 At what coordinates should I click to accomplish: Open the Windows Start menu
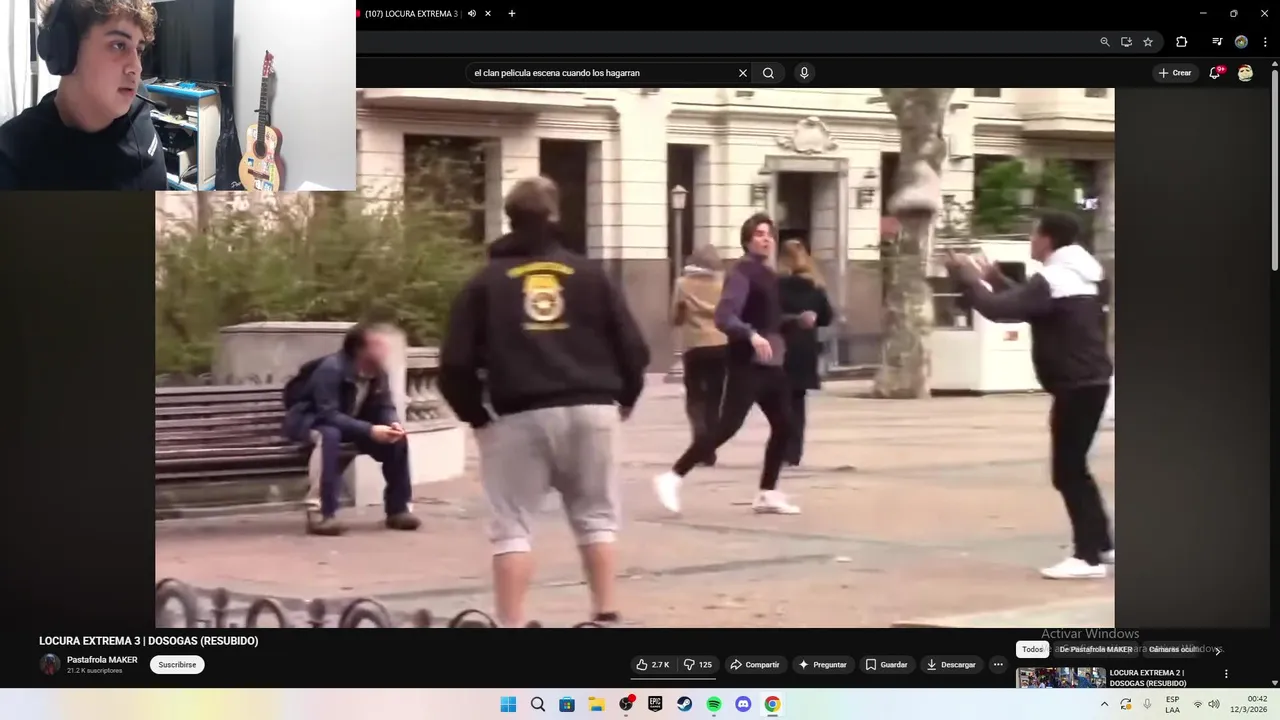508,704
